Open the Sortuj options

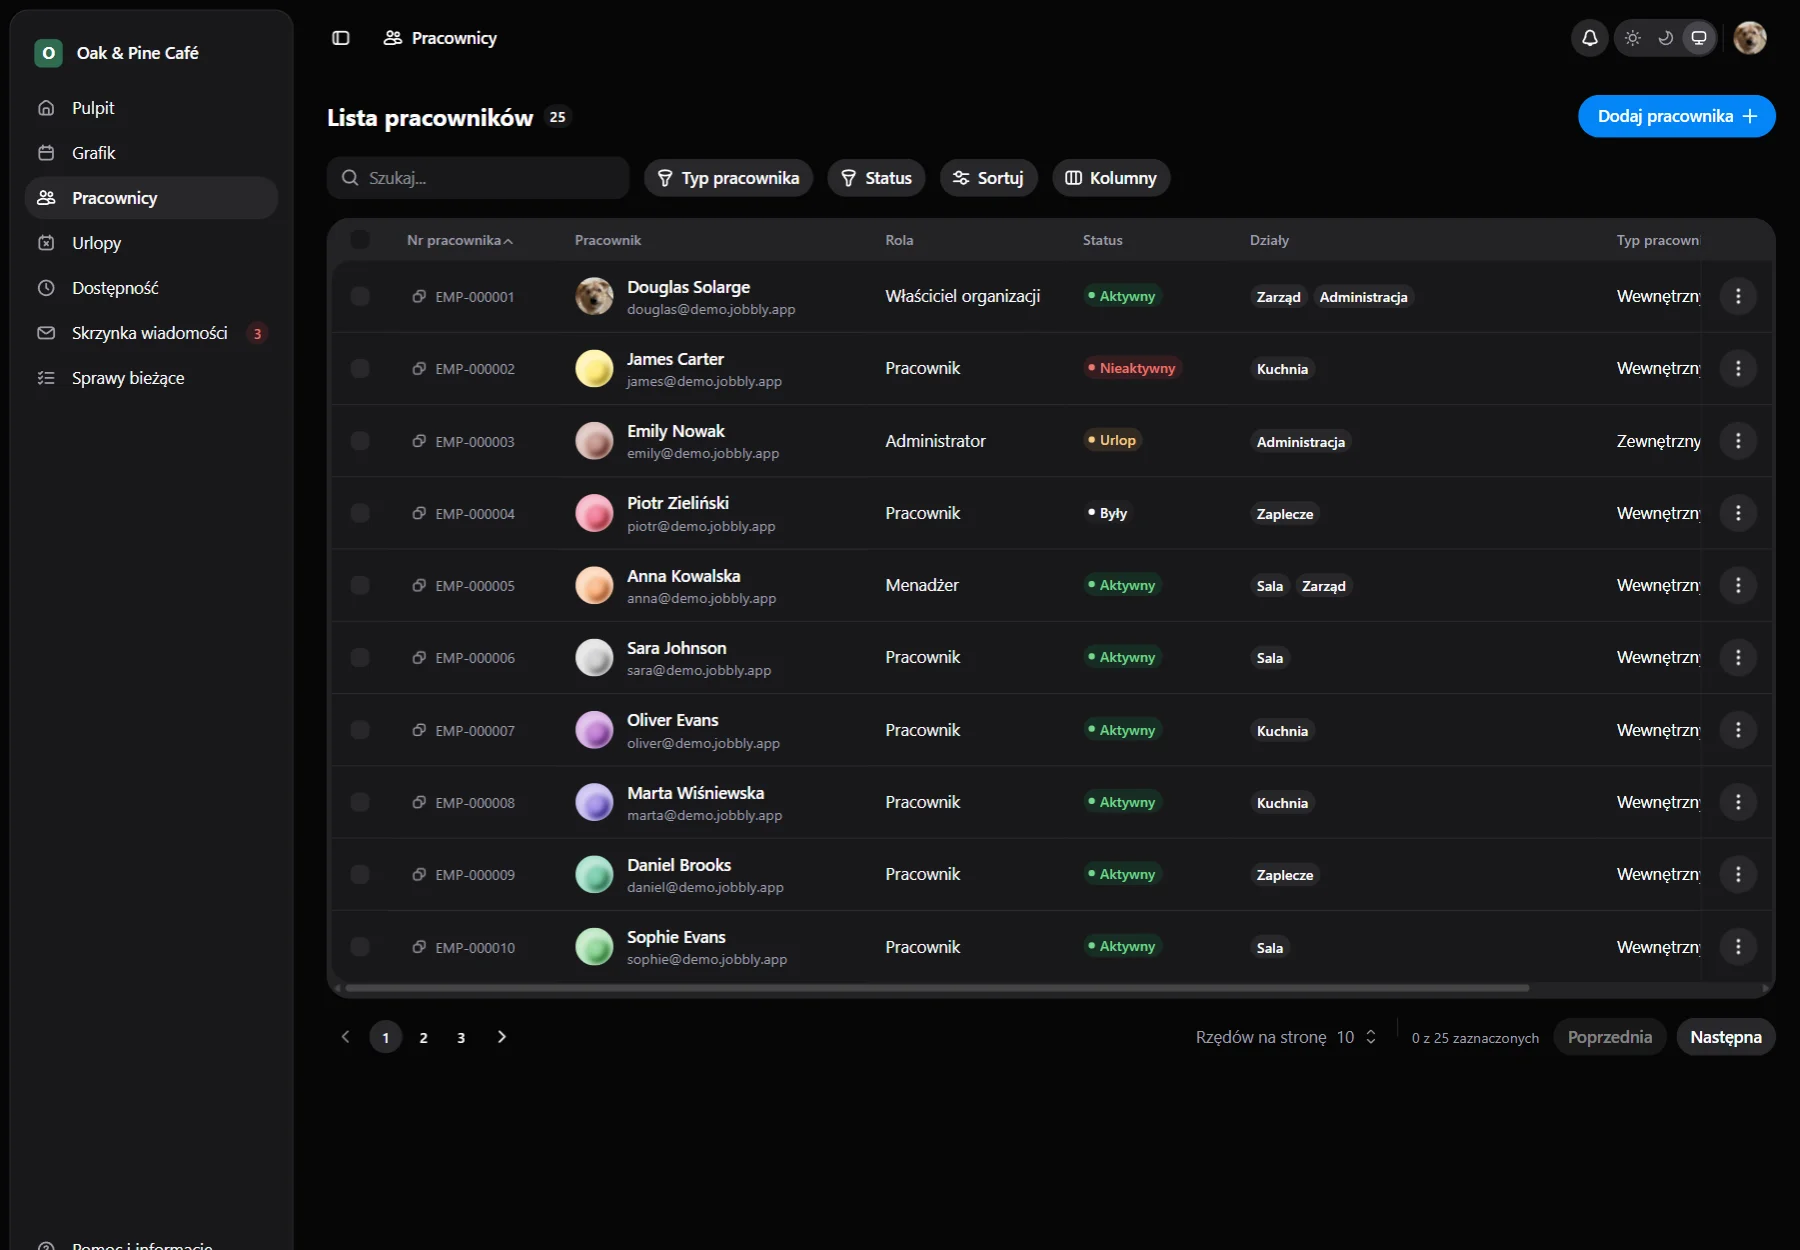coord(988,178)
